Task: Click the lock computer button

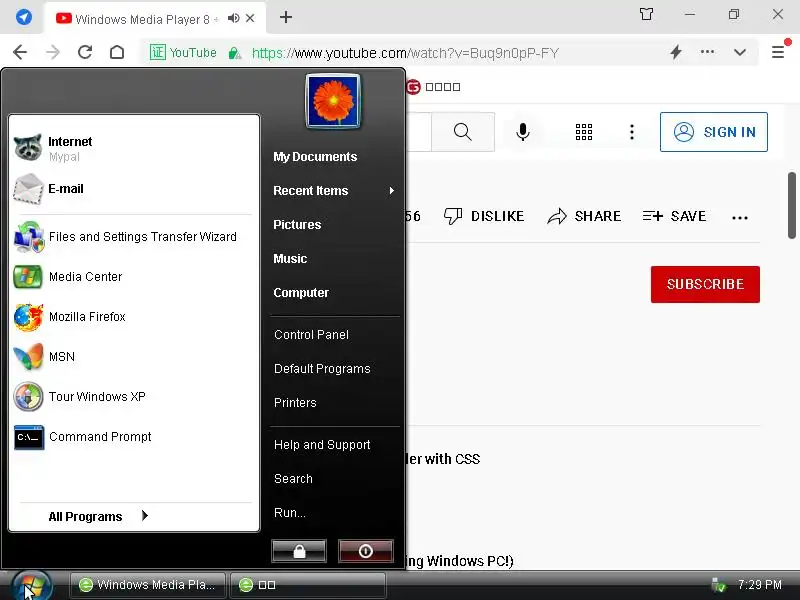Action: coord(299,551)
